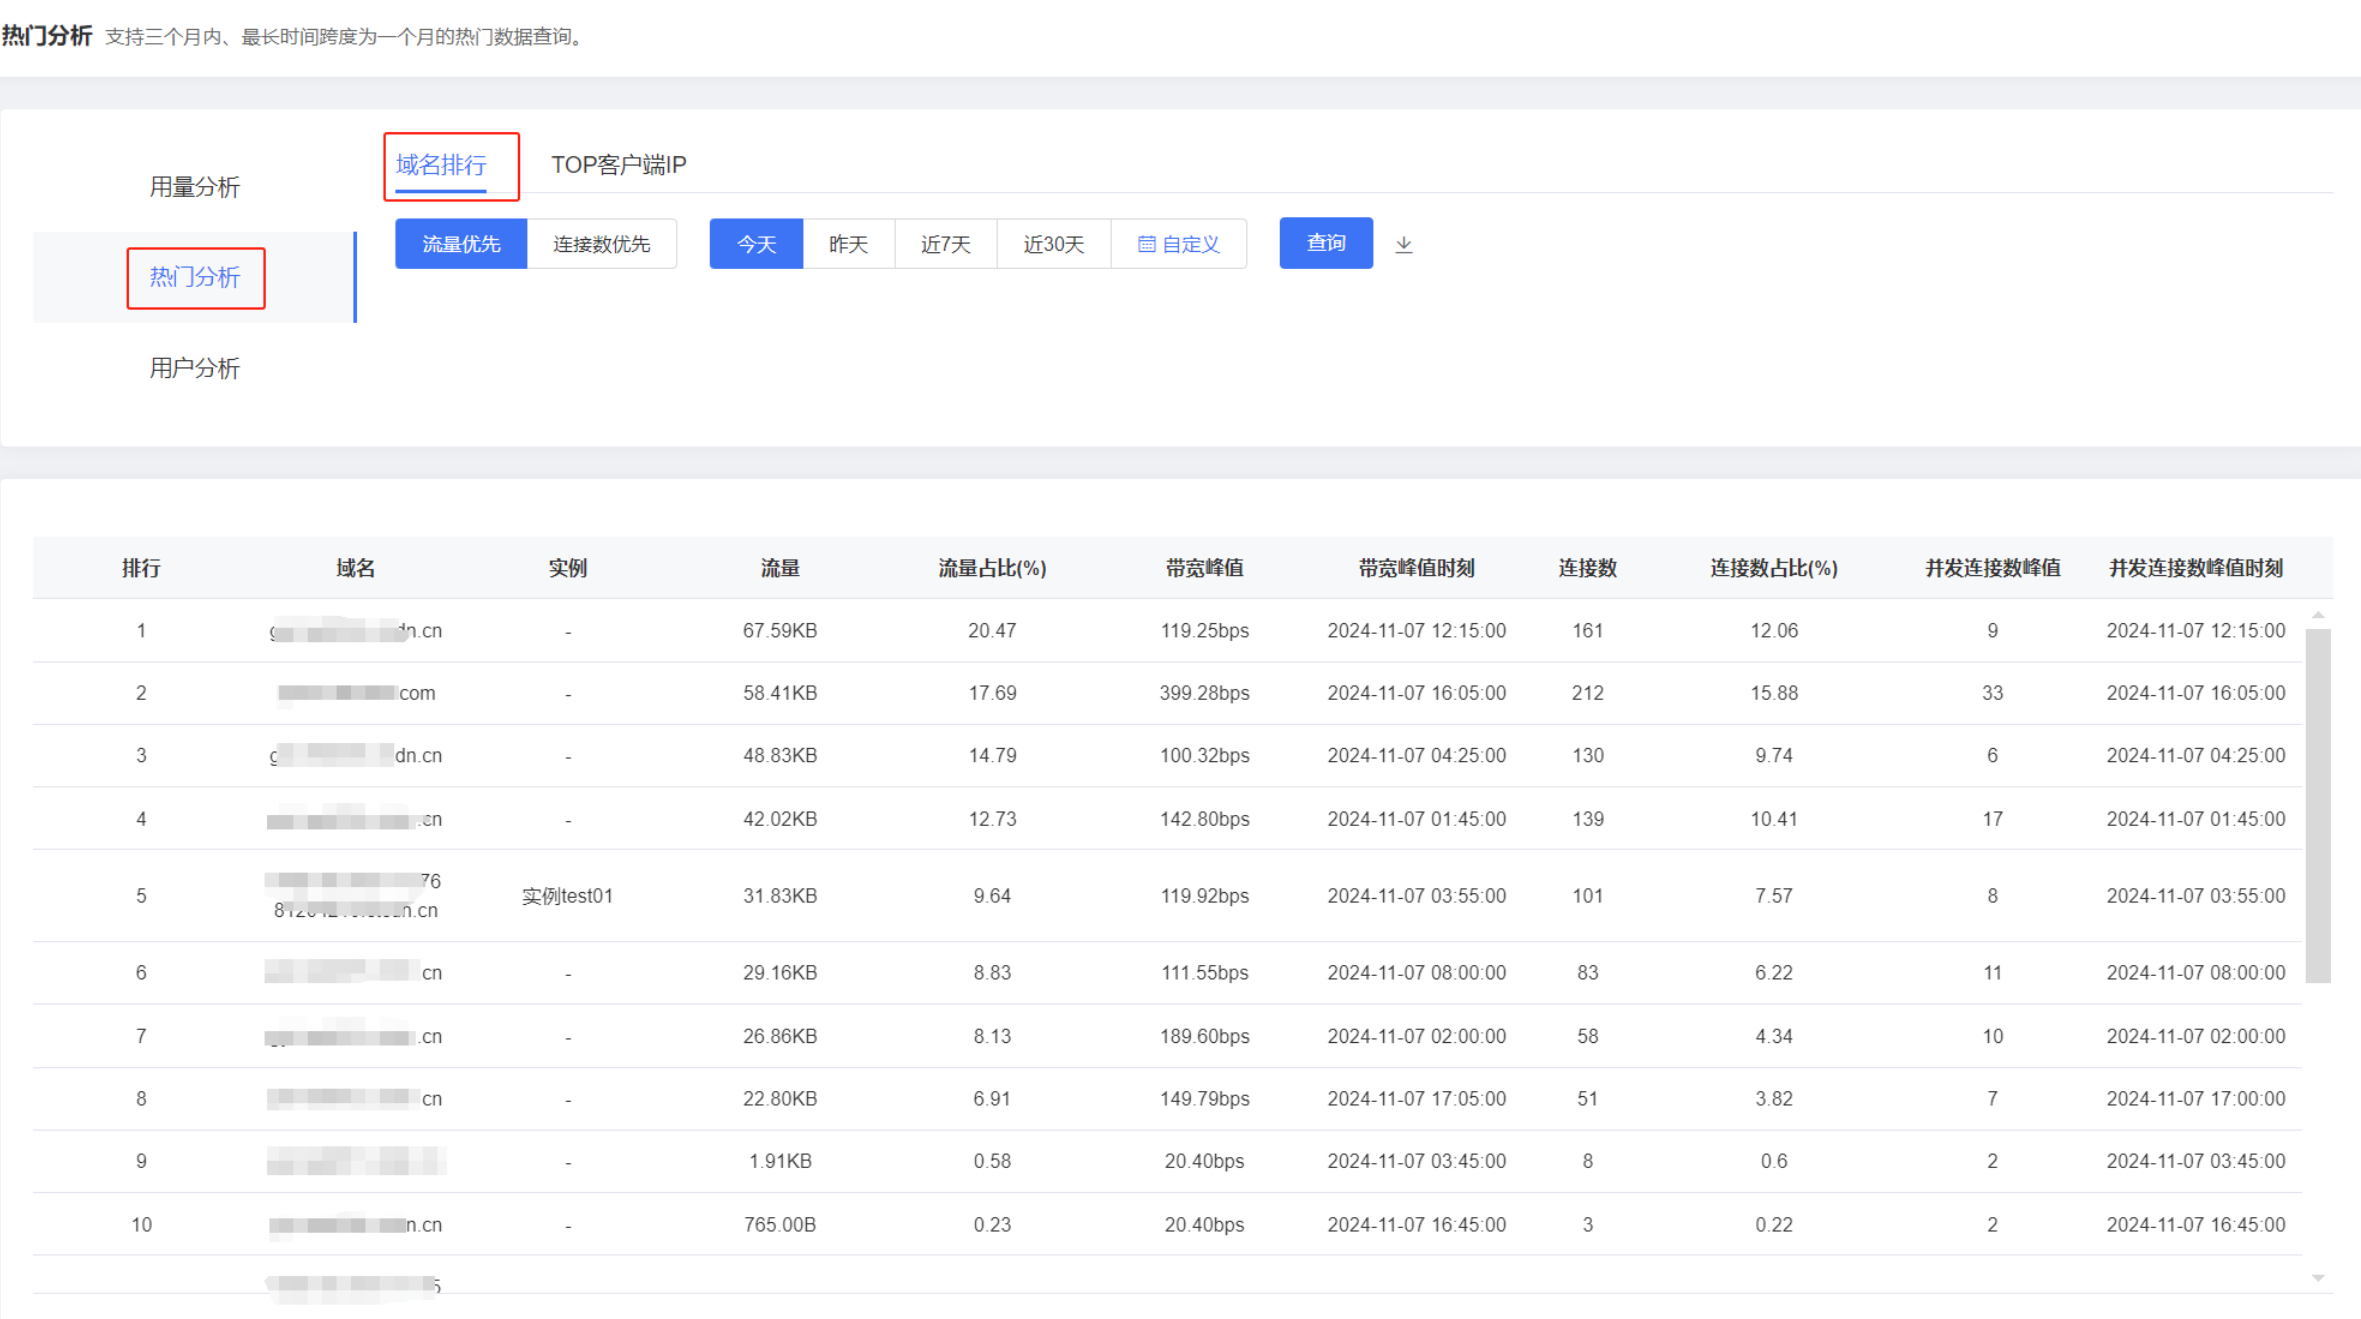This screenshot has width=2361, height=1319.
Task: Click the 并发连接数峰值时刻 column header
Action: [x=2195, y=568]
